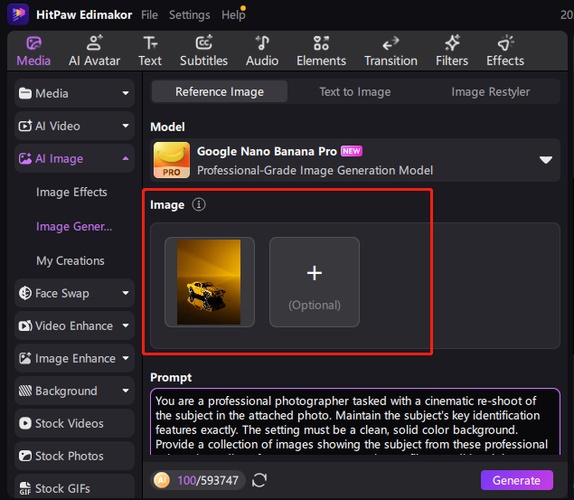Screen dimensions: 574x500
Task: Open the Subtitles tool
Action: pos(204,52)
